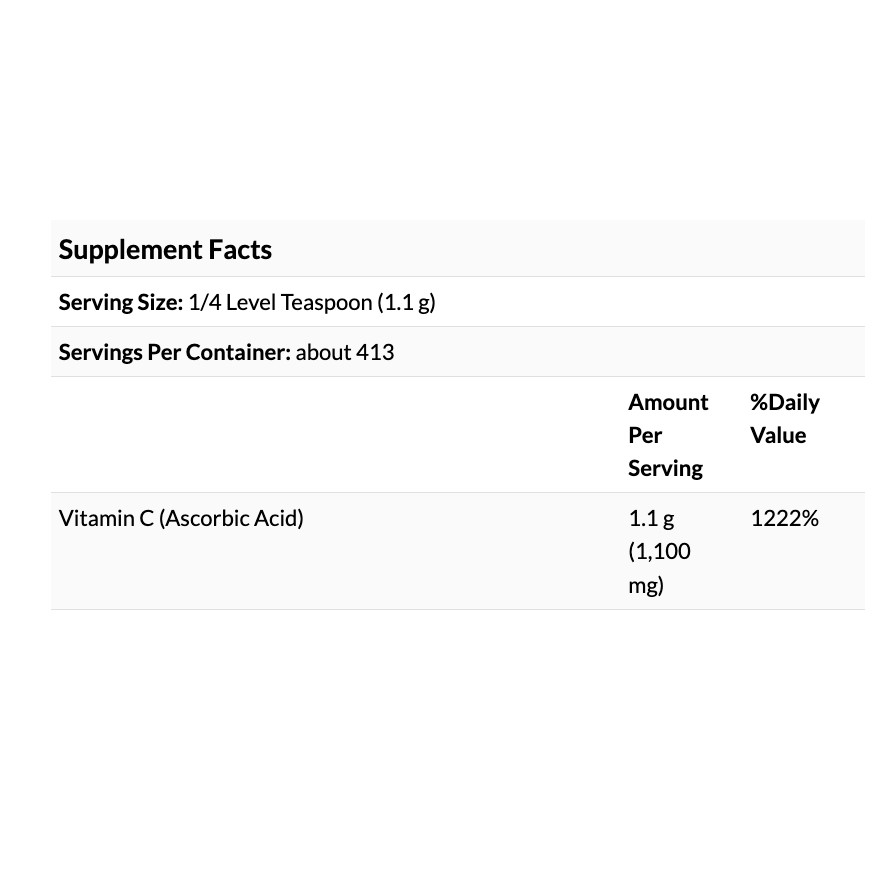Click the word Amount in column header

(x=668, y=402)
